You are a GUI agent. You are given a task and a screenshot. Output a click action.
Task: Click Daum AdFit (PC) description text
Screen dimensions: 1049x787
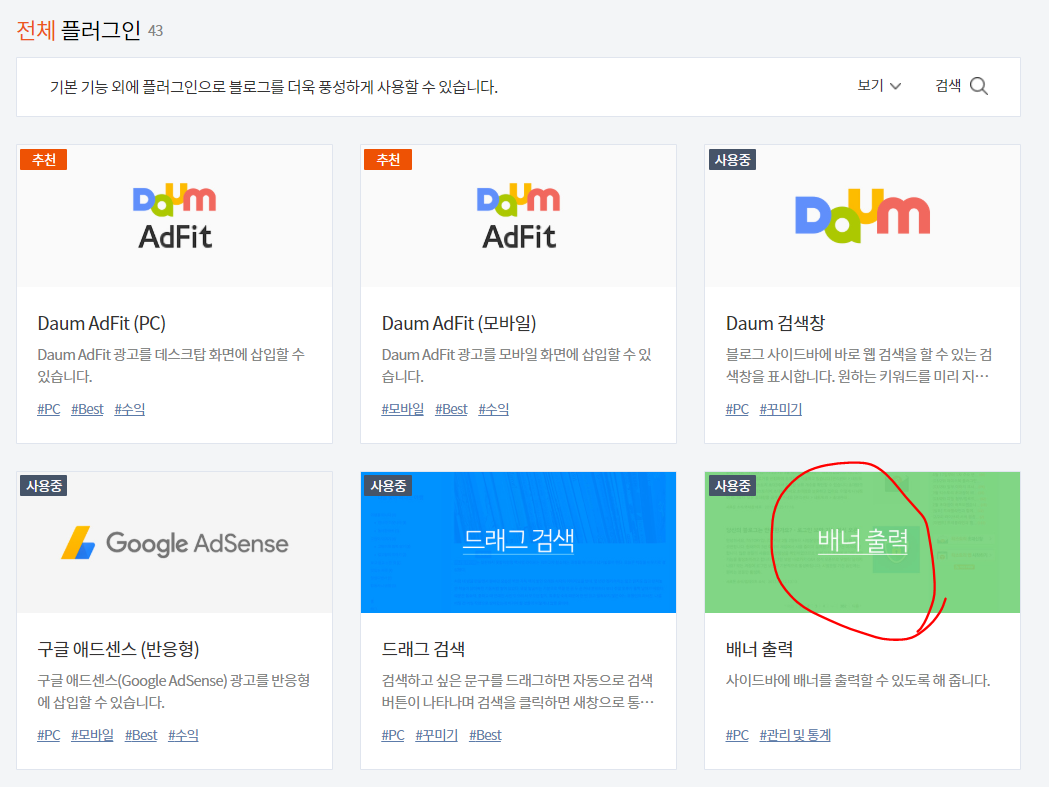[x=171, y=365]
